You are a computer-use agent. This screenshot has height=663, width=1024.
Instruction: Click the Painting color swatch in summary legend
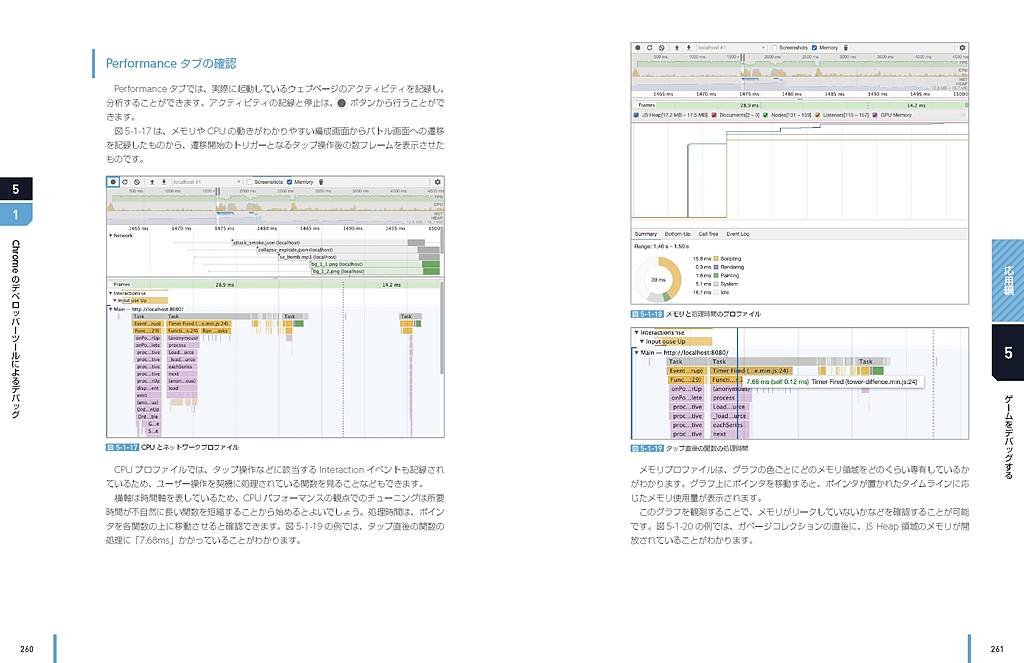[716, 276]
